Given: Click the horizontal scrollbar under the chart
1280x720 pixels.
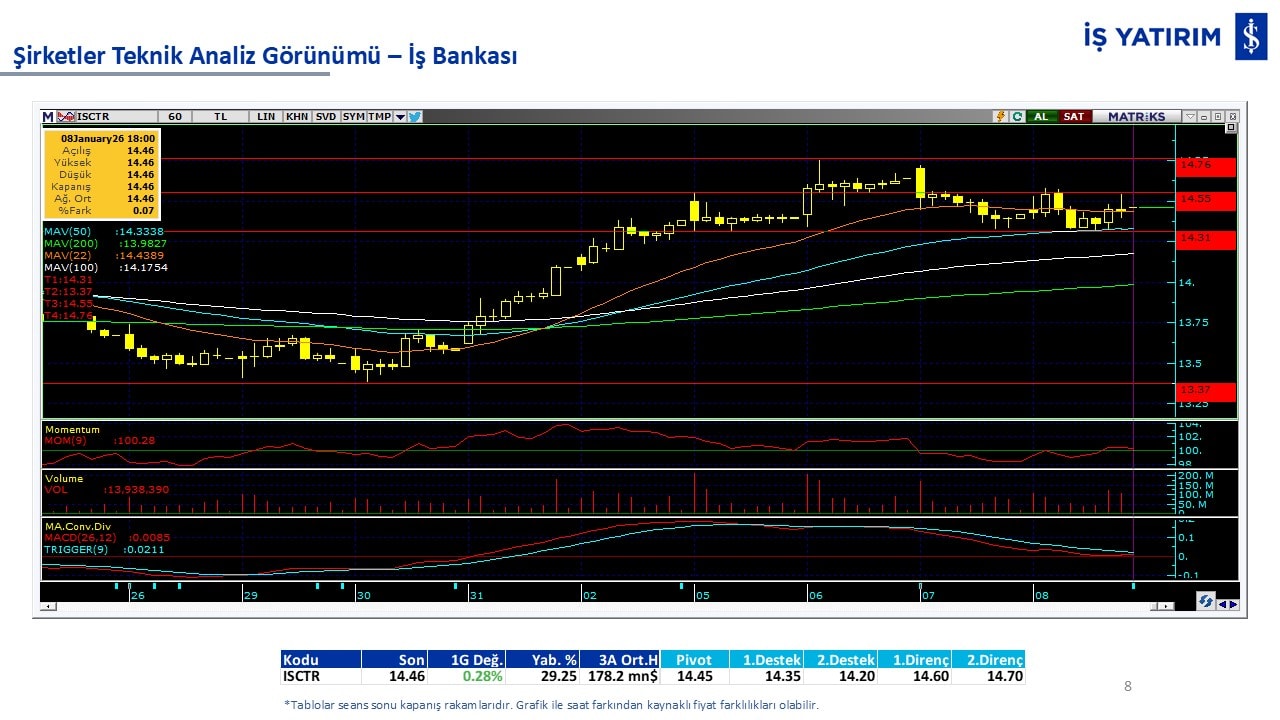Looking at the screenshot, I should click(x=600, y=606).
